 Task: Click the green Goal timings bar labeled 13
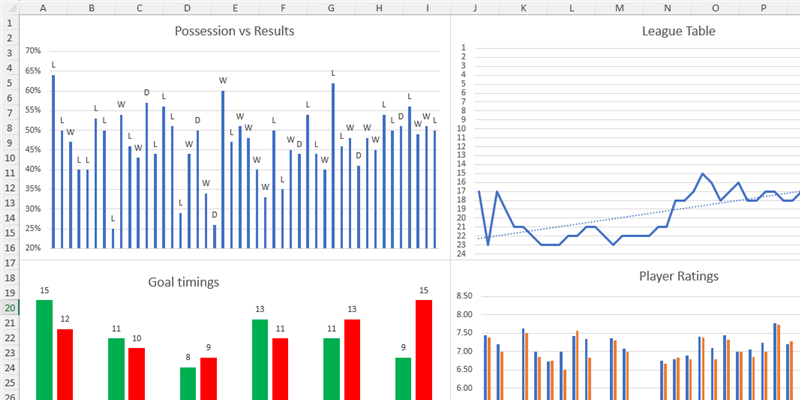click(x=260, y=359)
